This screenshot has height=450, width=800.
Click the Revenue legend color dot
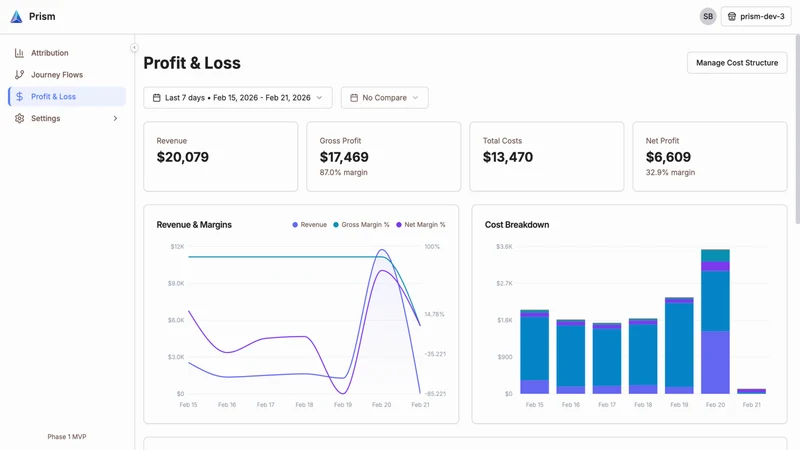pos(295,224)
